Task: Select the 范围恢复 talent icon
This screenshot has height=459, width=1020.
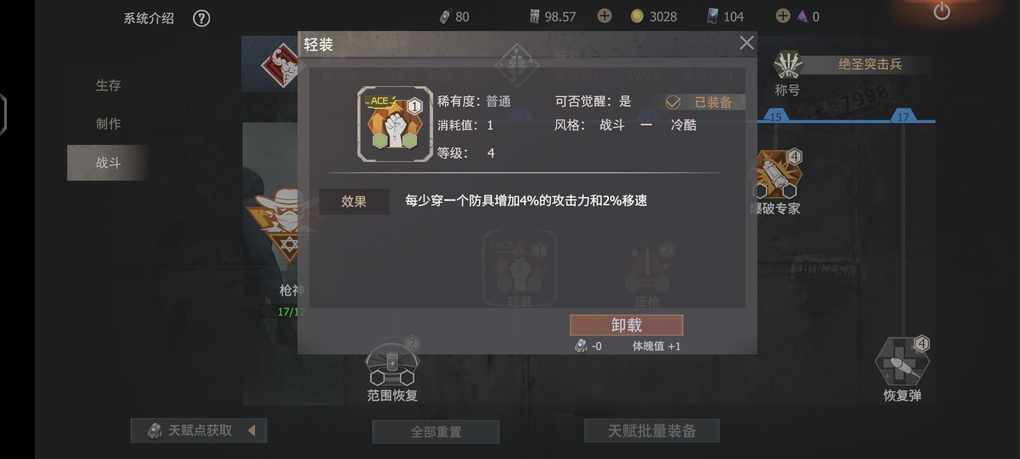Action: pos(392,363)
